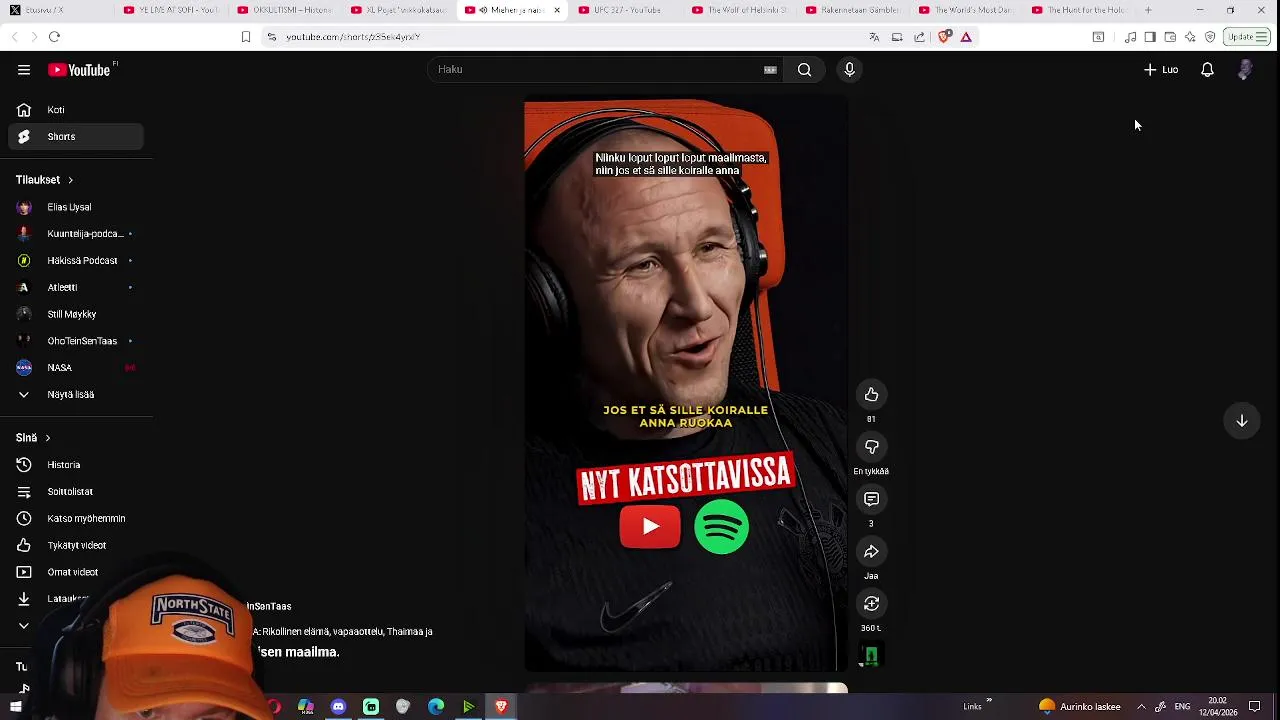Switch to The Wolf of Helsinki tab
Image resolution: width=1280 pixels, height=720 pixels.
[740, 10]
